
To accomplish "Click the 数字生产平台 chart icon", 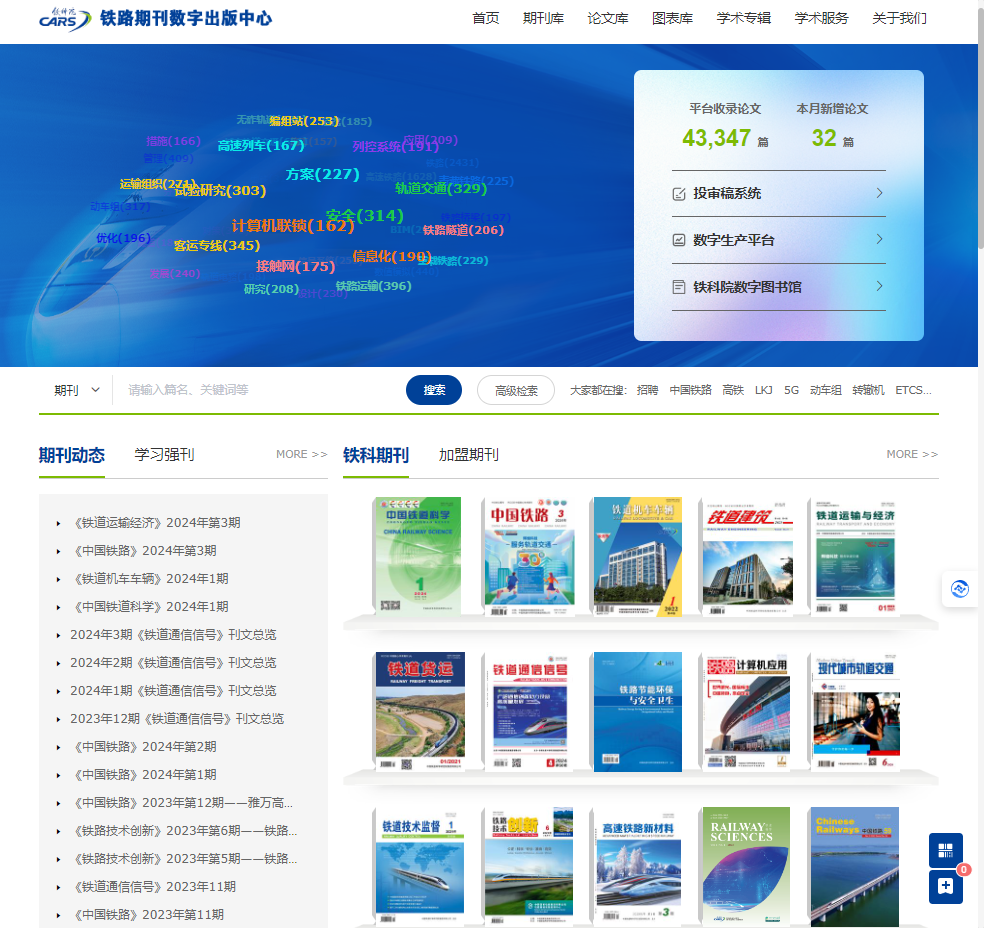I will tap(679, 240).
